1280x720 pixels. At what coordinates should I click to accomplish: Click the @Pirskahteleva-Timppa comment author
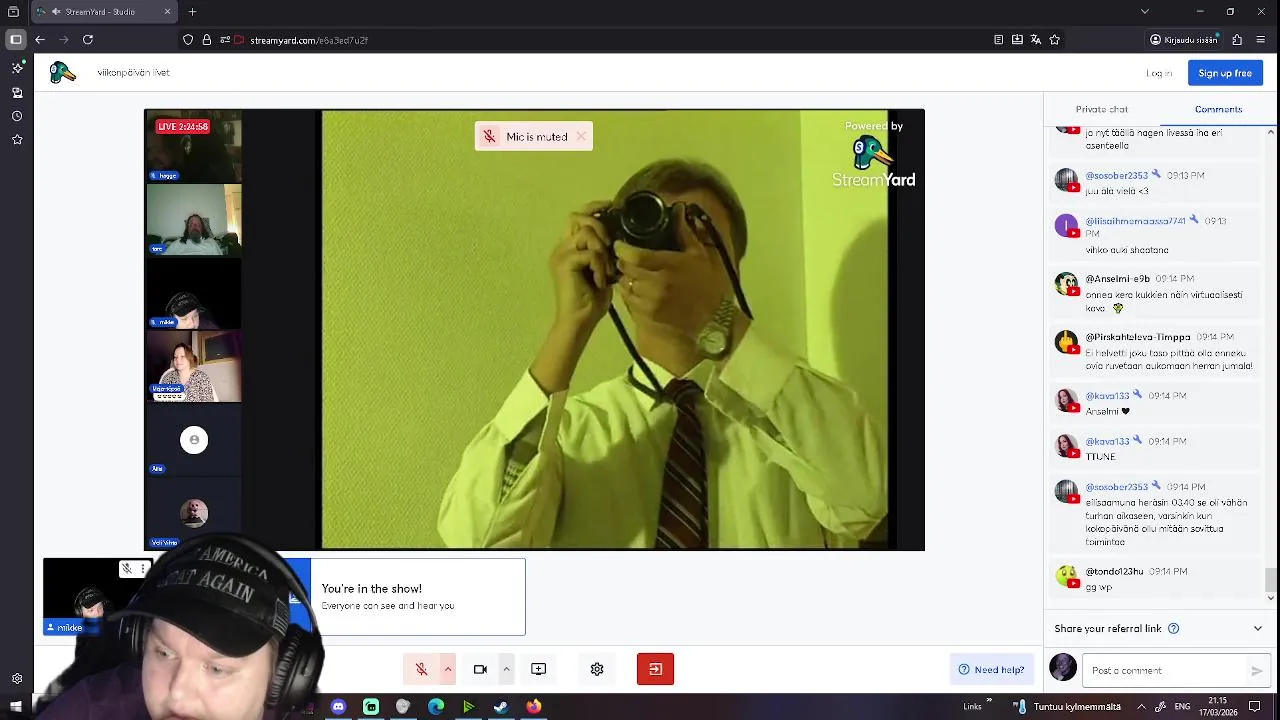(x=1138, y=337)
